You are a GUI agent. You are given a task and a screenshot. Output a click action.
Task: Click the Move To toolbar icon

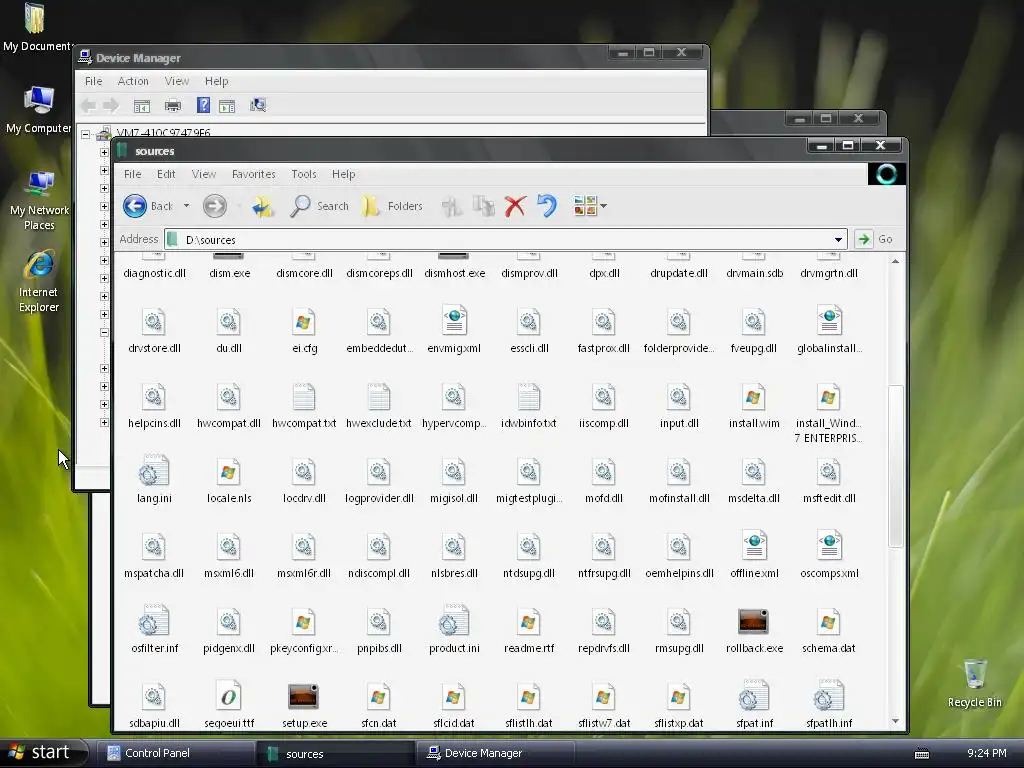[451, 206]
